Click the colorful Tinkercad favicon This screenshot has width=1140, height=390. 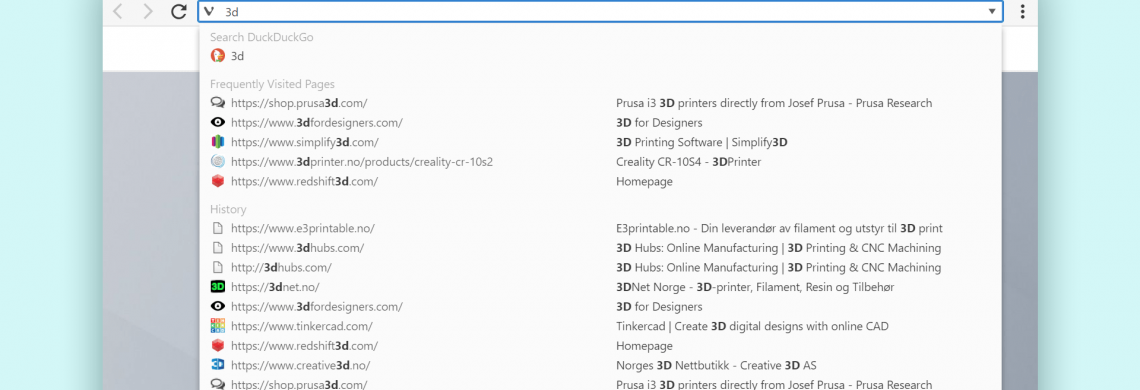point(217,326)
